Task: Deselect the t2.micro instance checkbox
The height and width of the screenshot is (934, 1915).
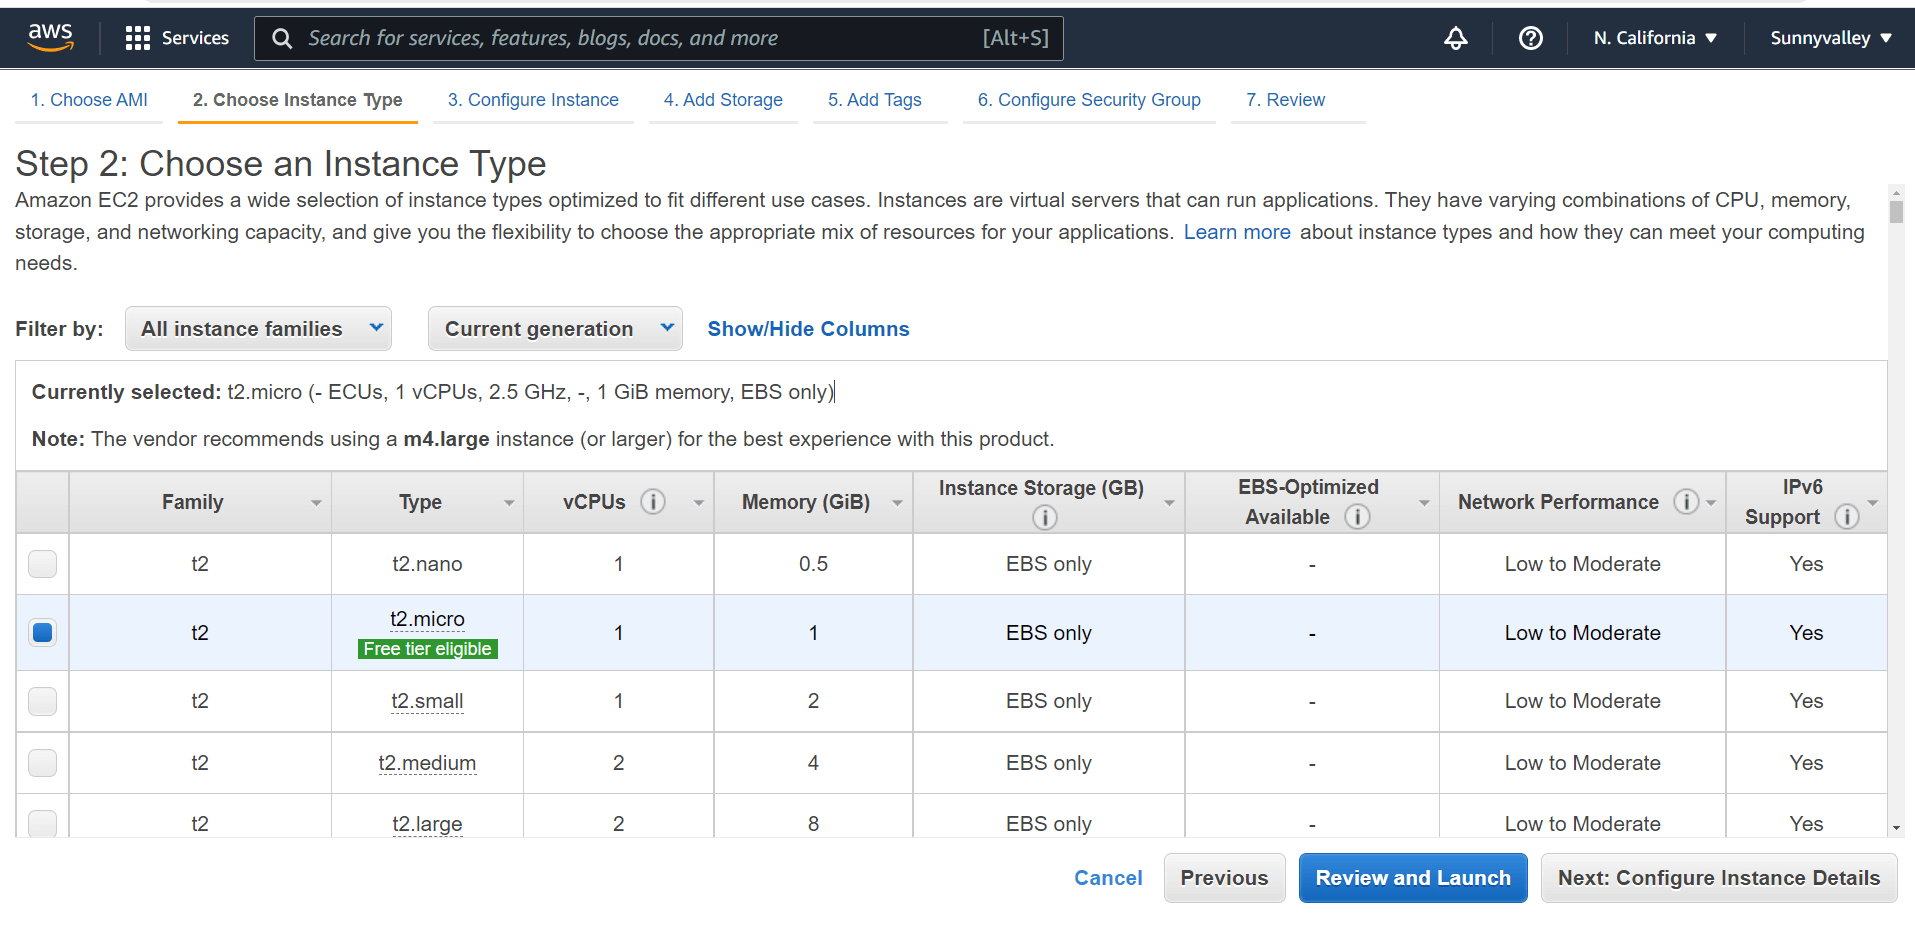Action: (42, 632)
